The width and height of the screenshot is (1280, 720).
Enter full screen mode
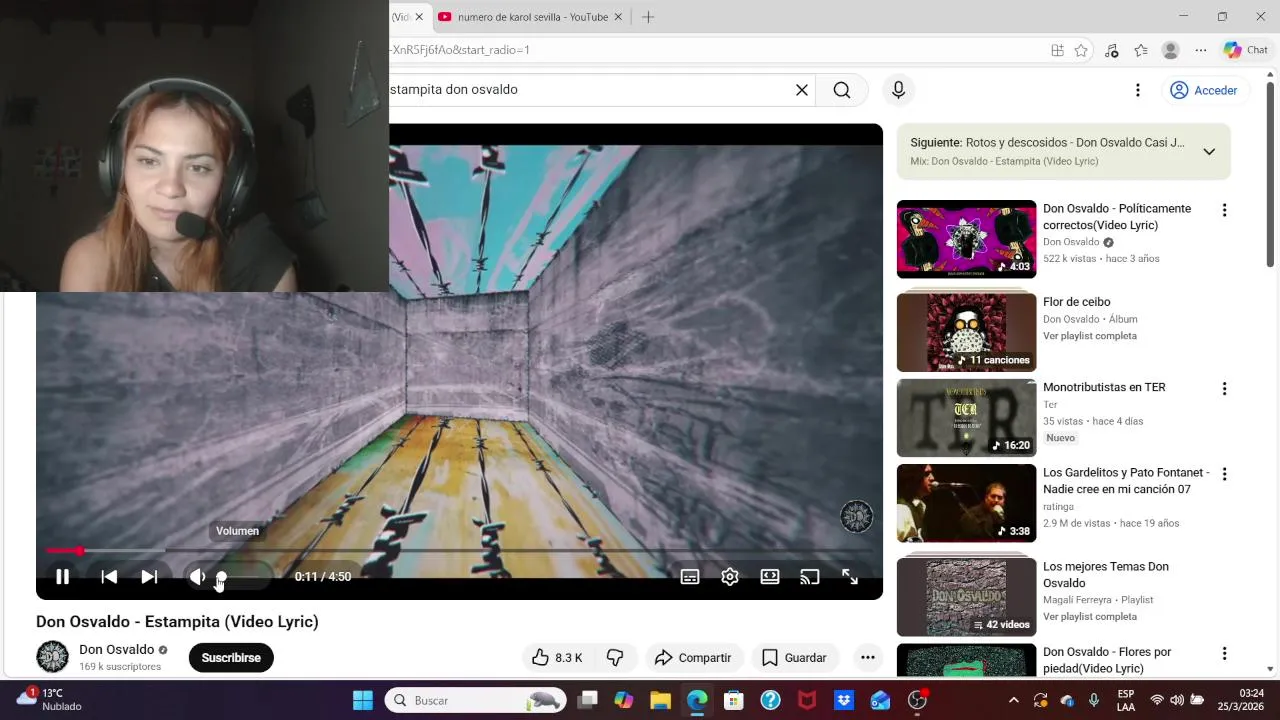pos(850,577)
